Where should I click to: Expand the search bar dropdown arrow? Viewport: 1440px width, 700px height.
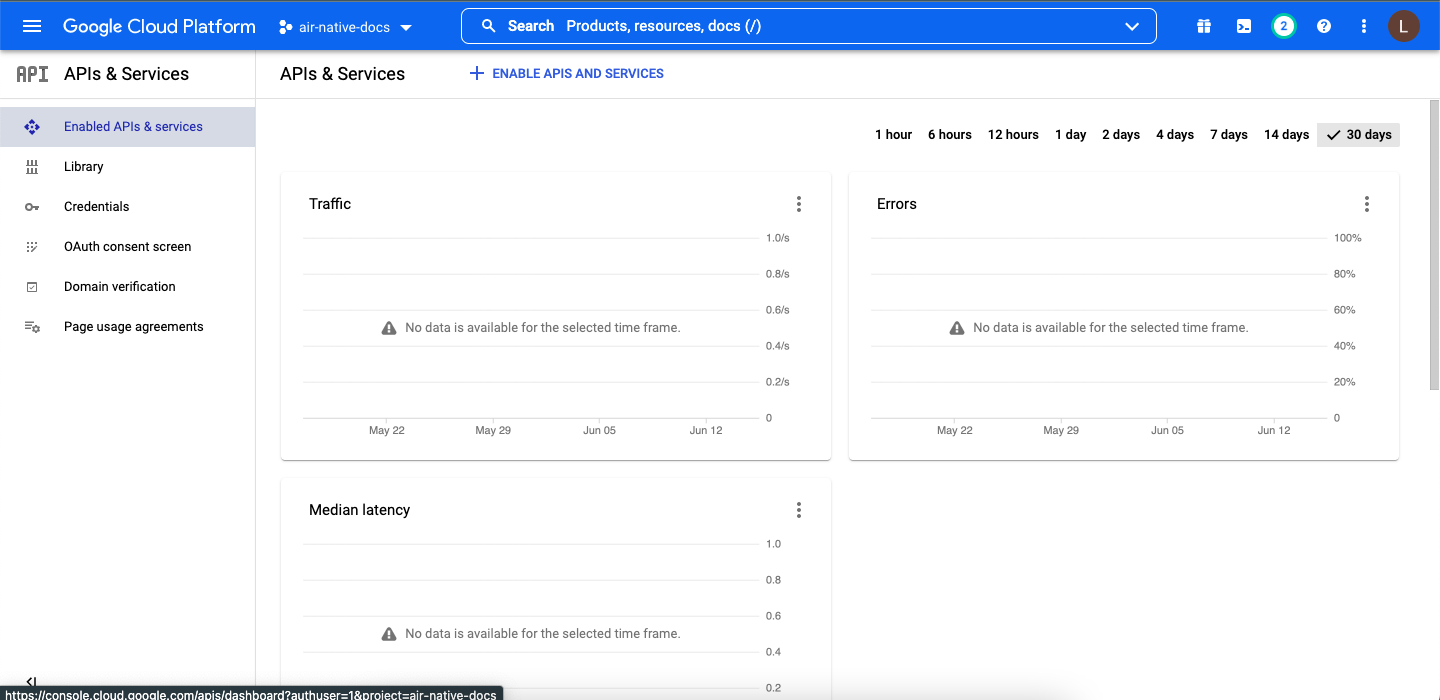click(1132, 26)
